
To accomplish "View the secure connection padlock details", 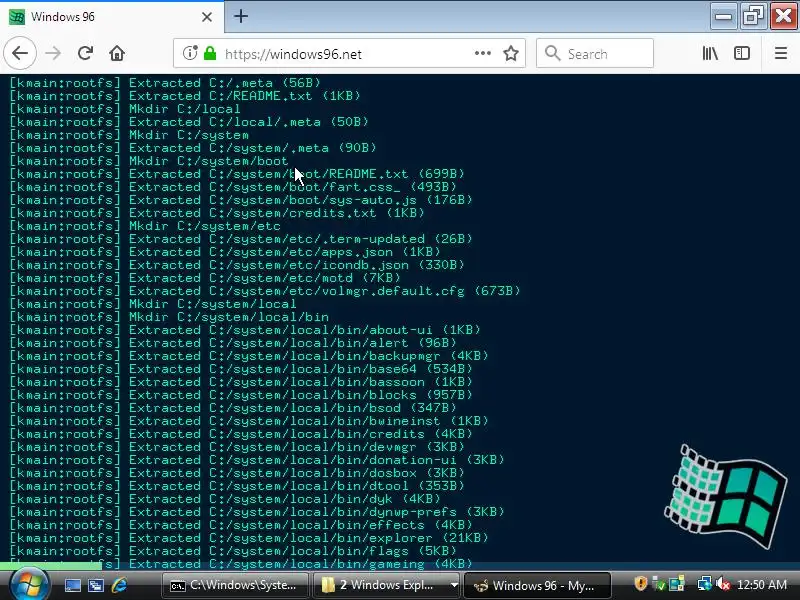I will [x=210, y=53].
